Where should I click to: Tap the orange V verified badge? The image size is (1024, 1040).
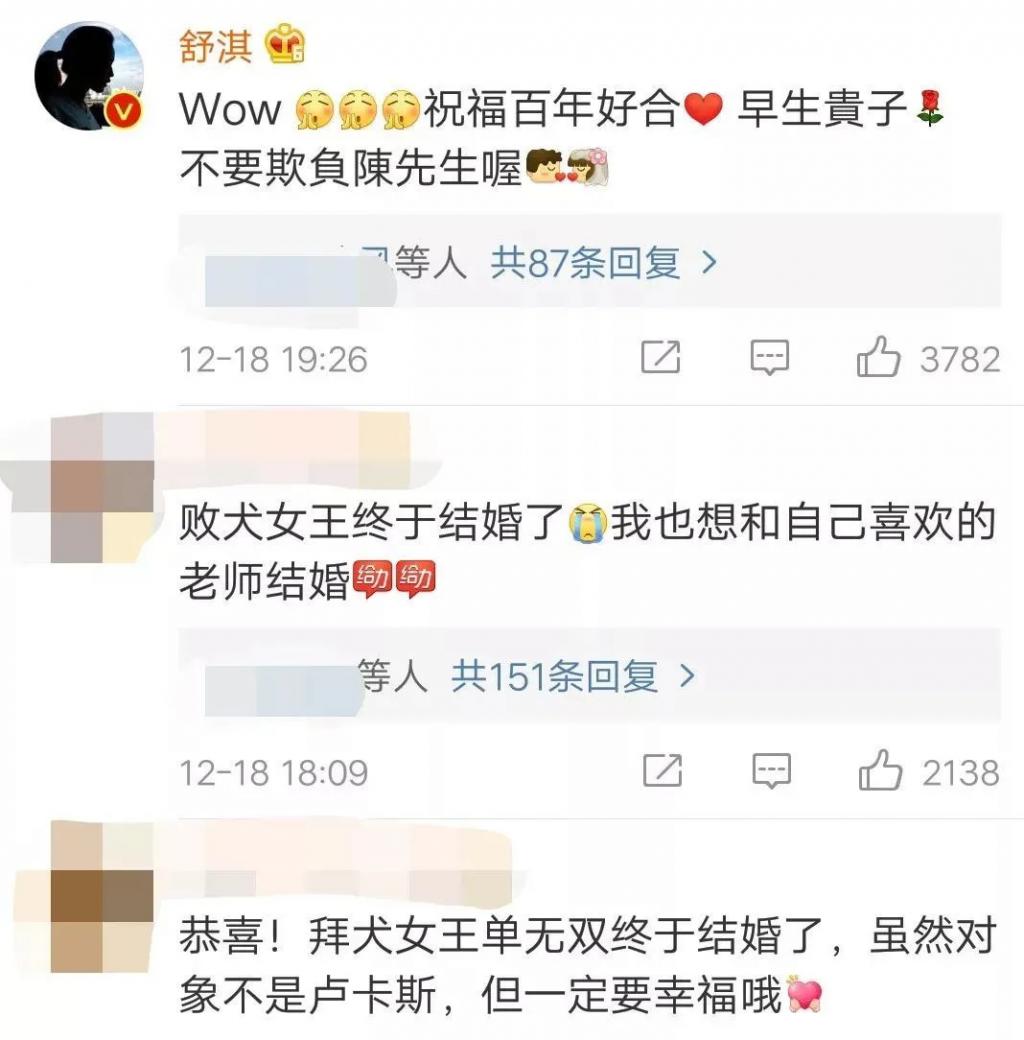(123, 111)
